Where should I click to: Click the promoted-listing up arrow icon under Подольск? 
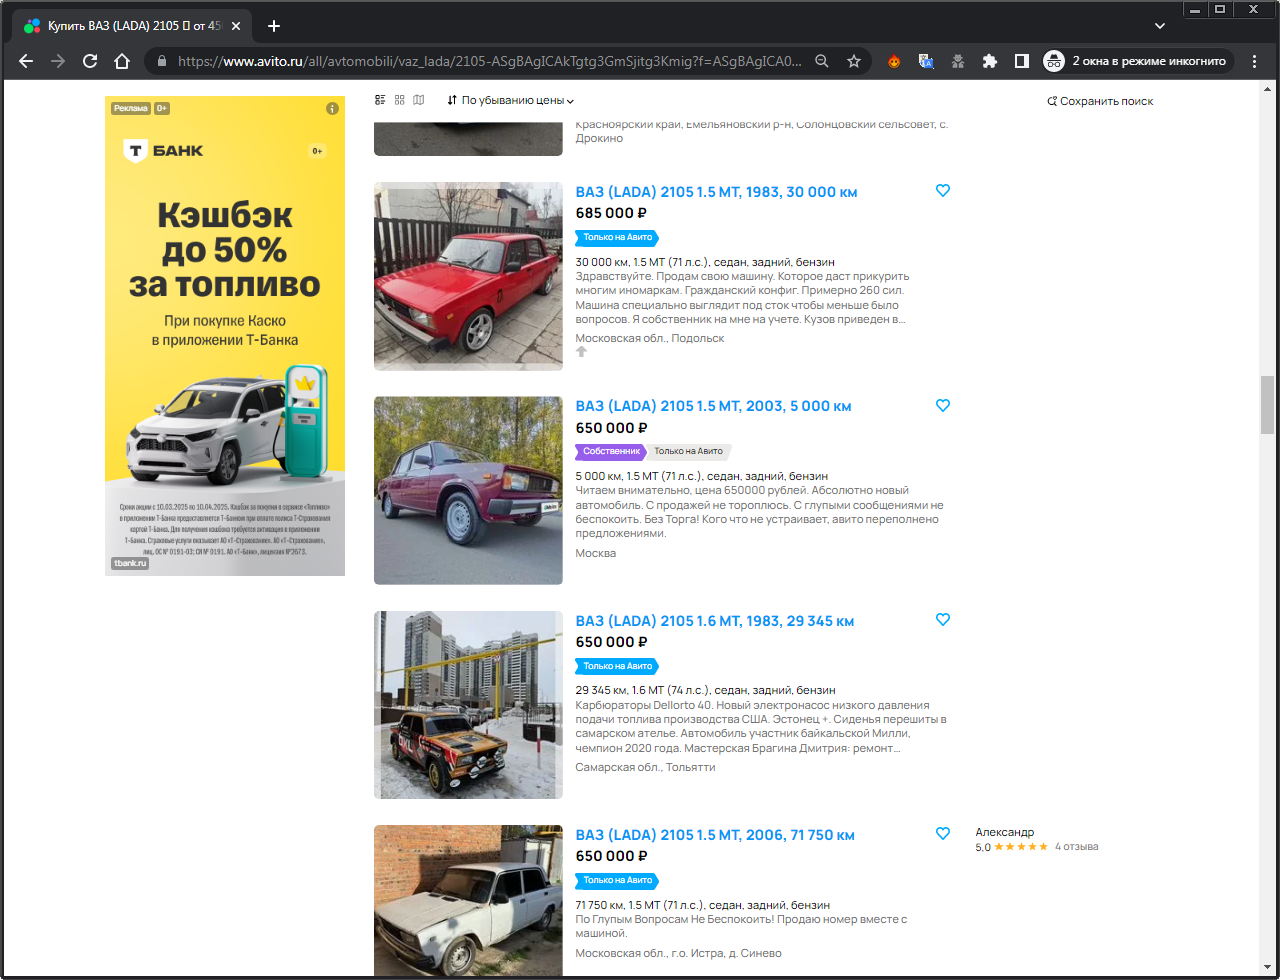(582, 352)
